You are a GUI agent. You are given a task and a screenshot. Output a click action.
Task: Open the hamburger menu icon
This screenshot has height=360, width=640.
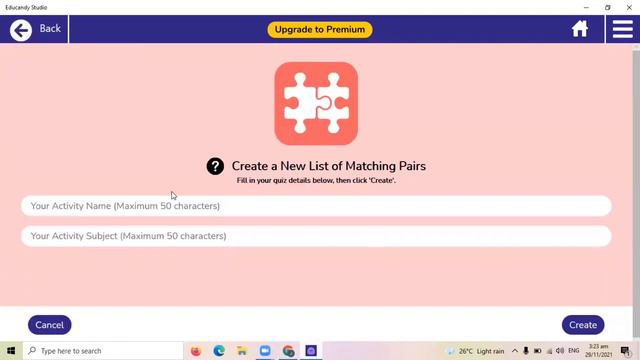coord(622,29)
